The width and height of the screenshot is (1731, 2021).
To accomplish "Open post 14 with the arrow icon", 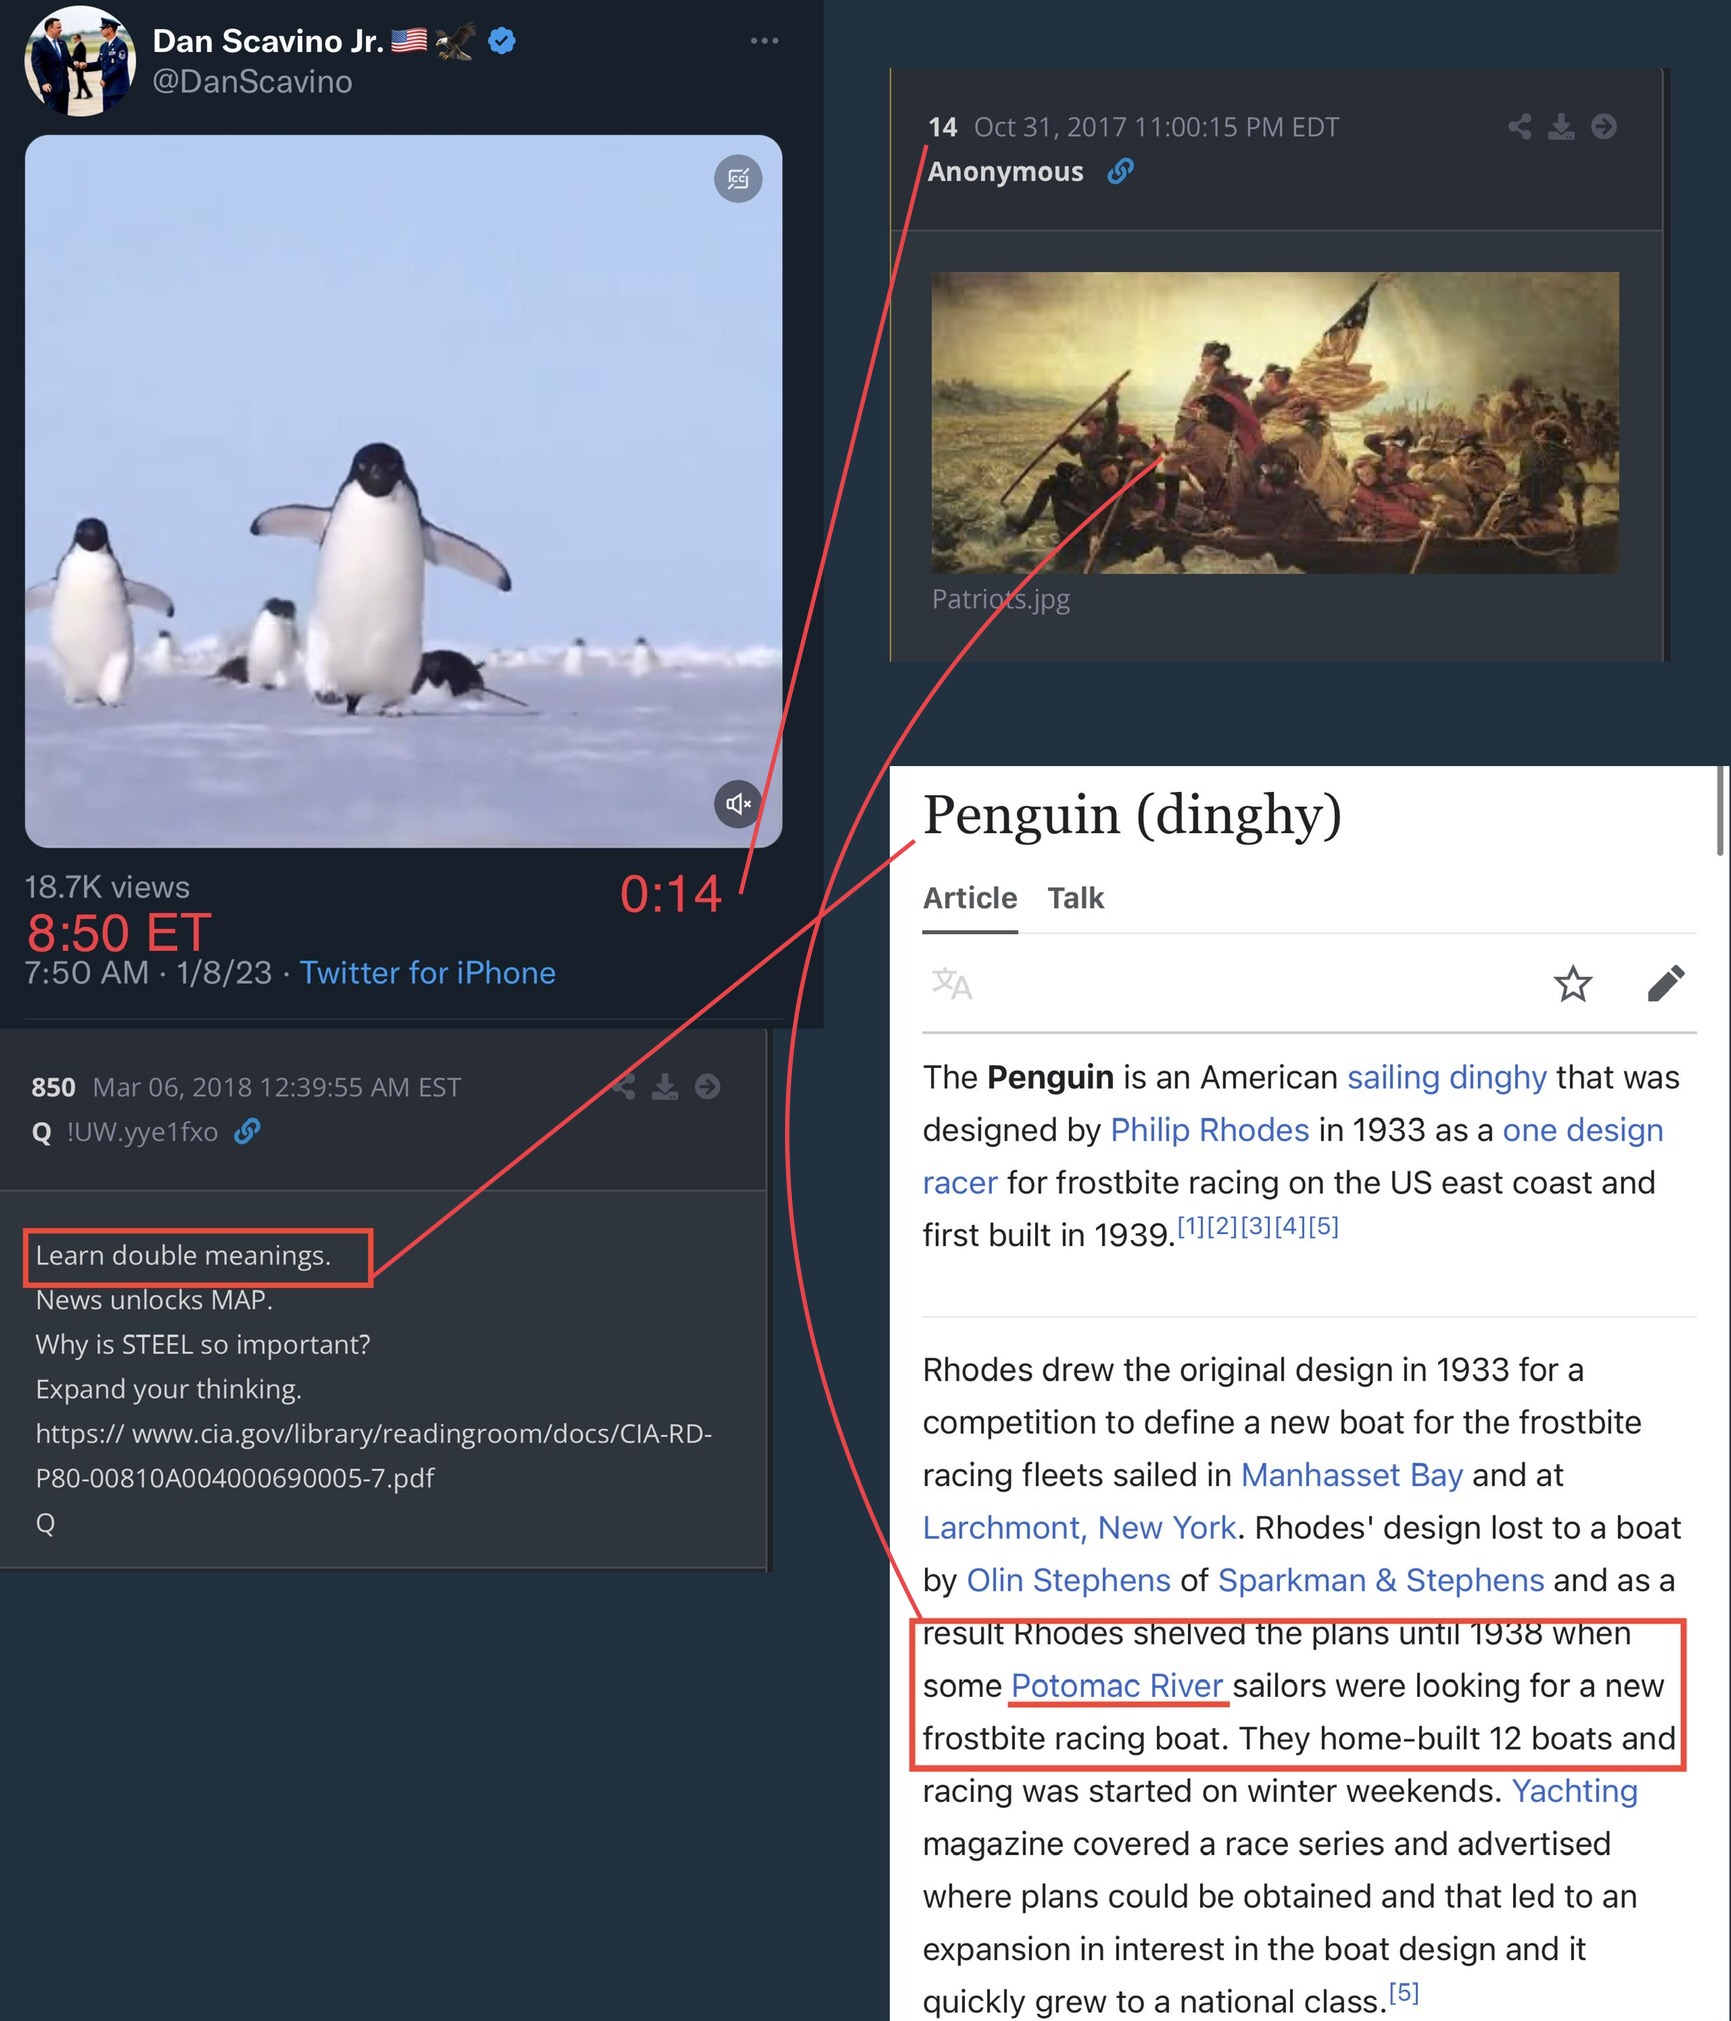I will (x=1604, y=127).
